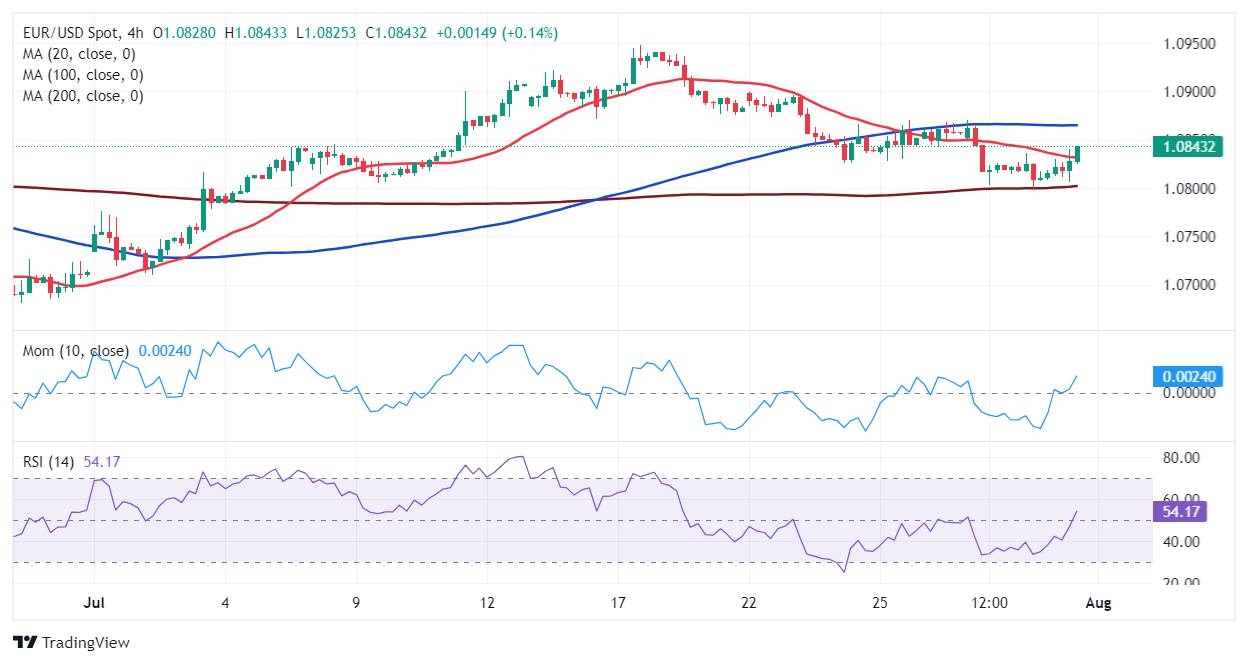
Task: Open the Mom (10, close) indicator legend
Action: click(75, 351)
